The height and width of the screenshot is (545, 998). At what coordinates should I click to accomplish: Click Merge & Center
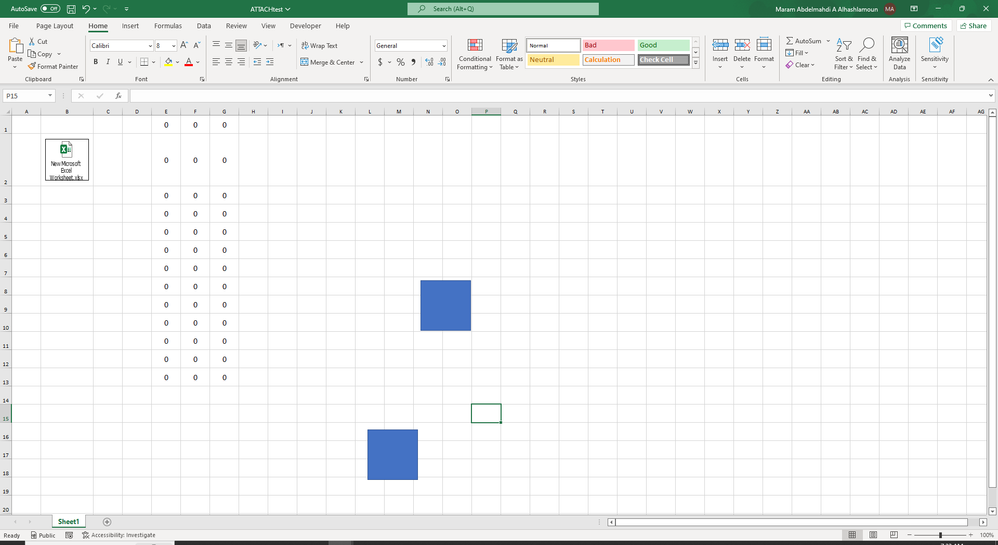pos(328,62)
